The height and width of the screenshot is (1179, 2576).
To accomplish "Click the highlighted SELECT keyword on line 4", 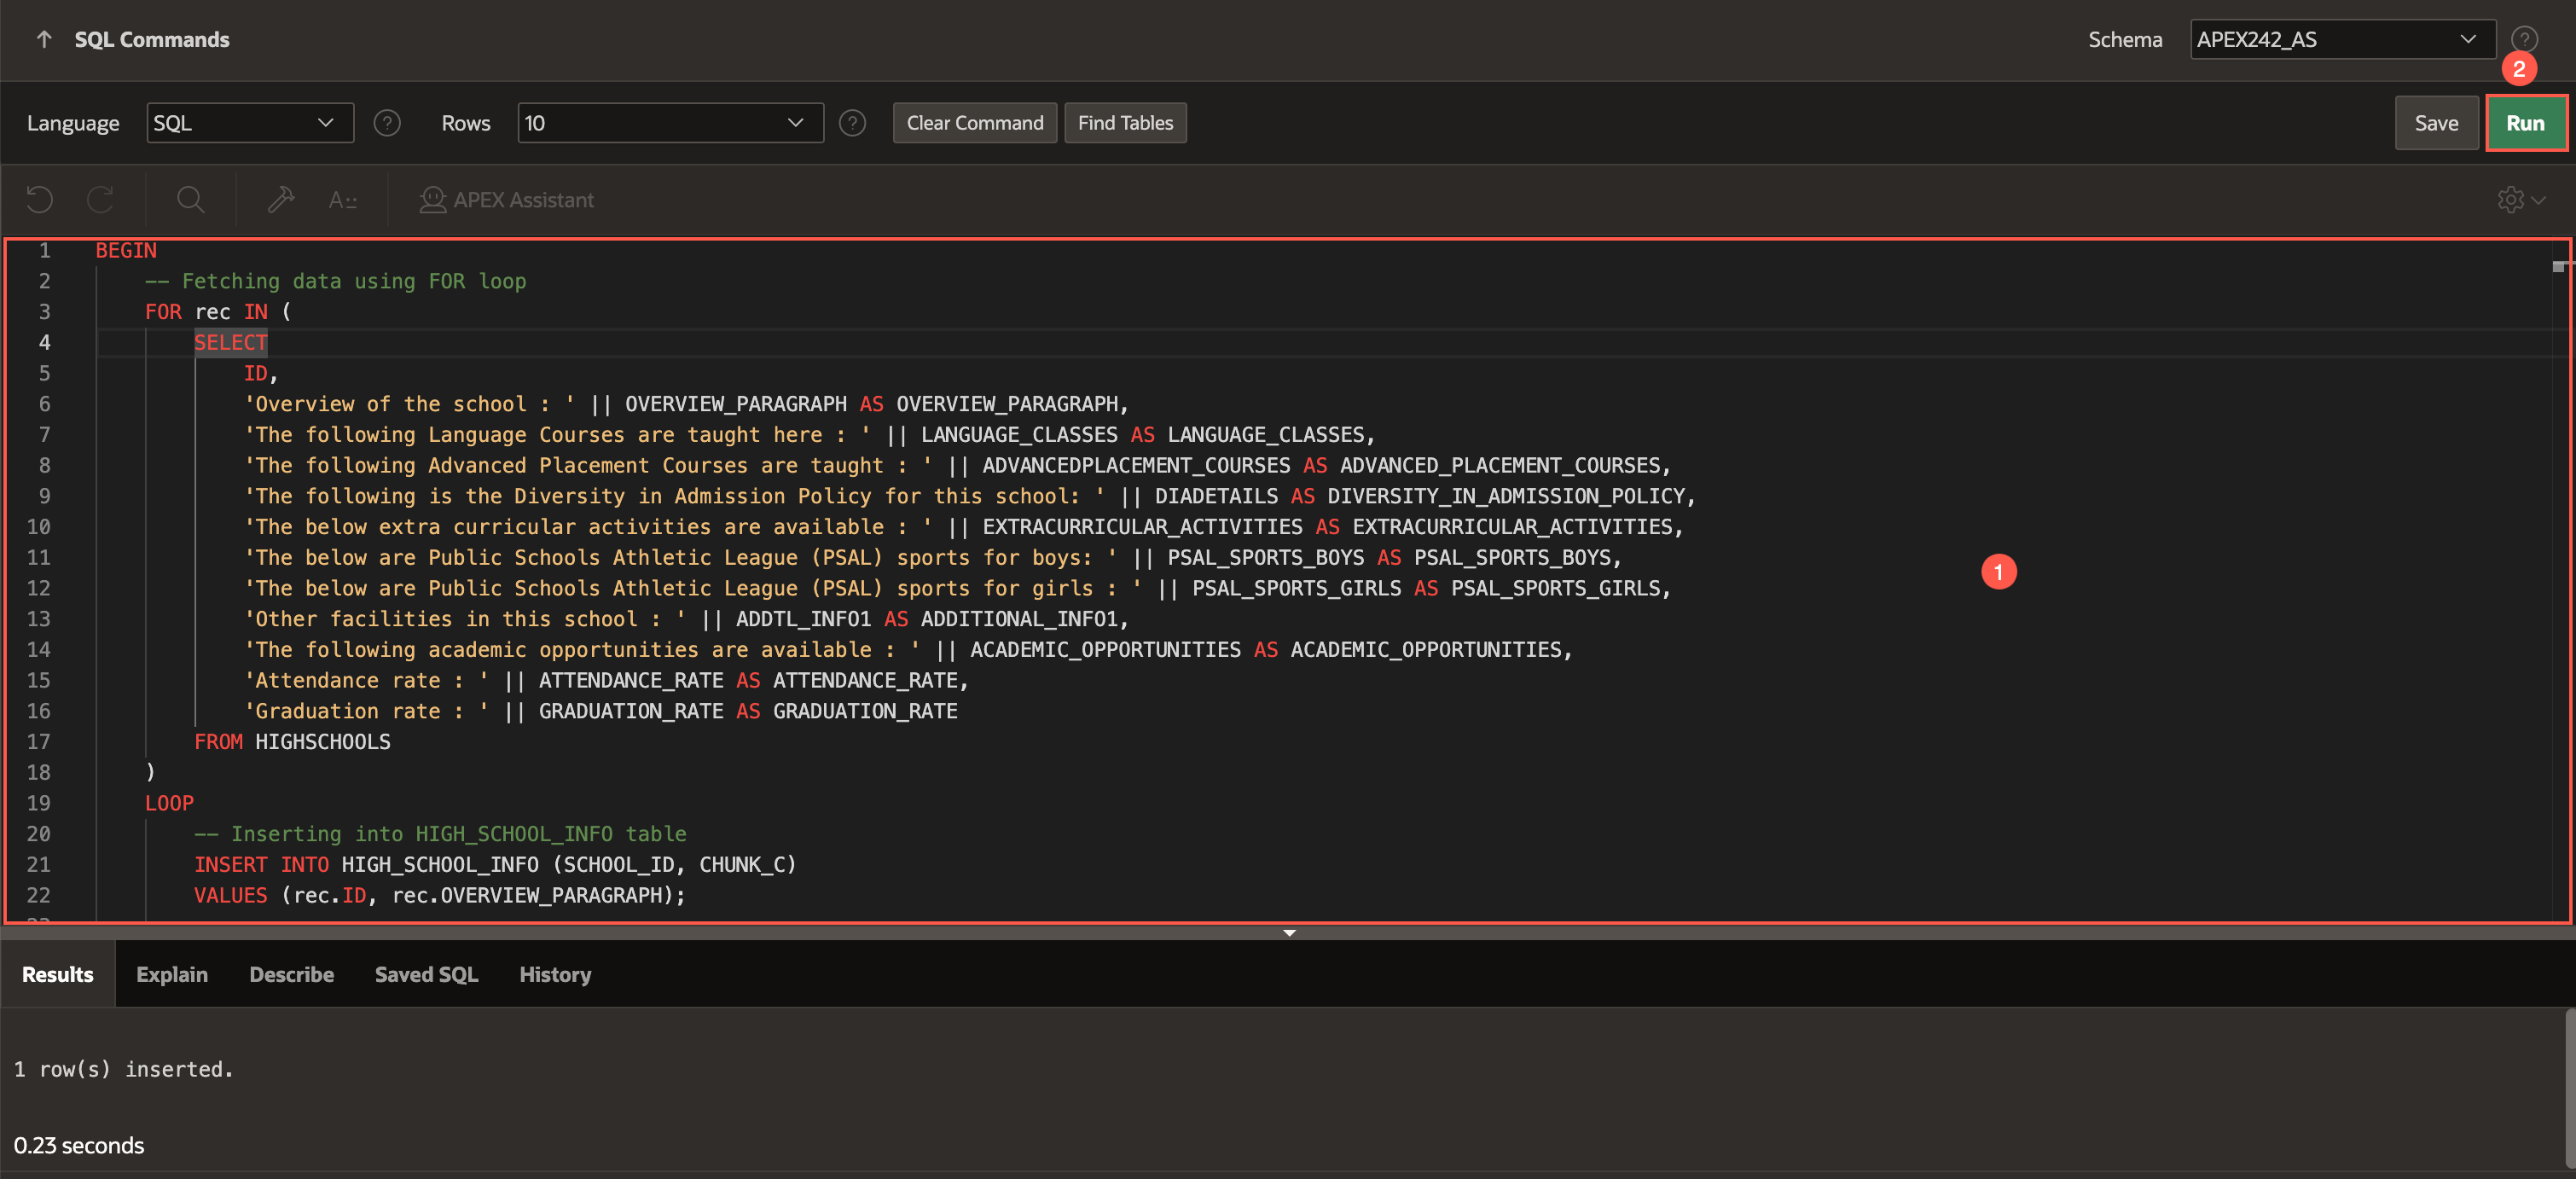I will pos(230,342).
